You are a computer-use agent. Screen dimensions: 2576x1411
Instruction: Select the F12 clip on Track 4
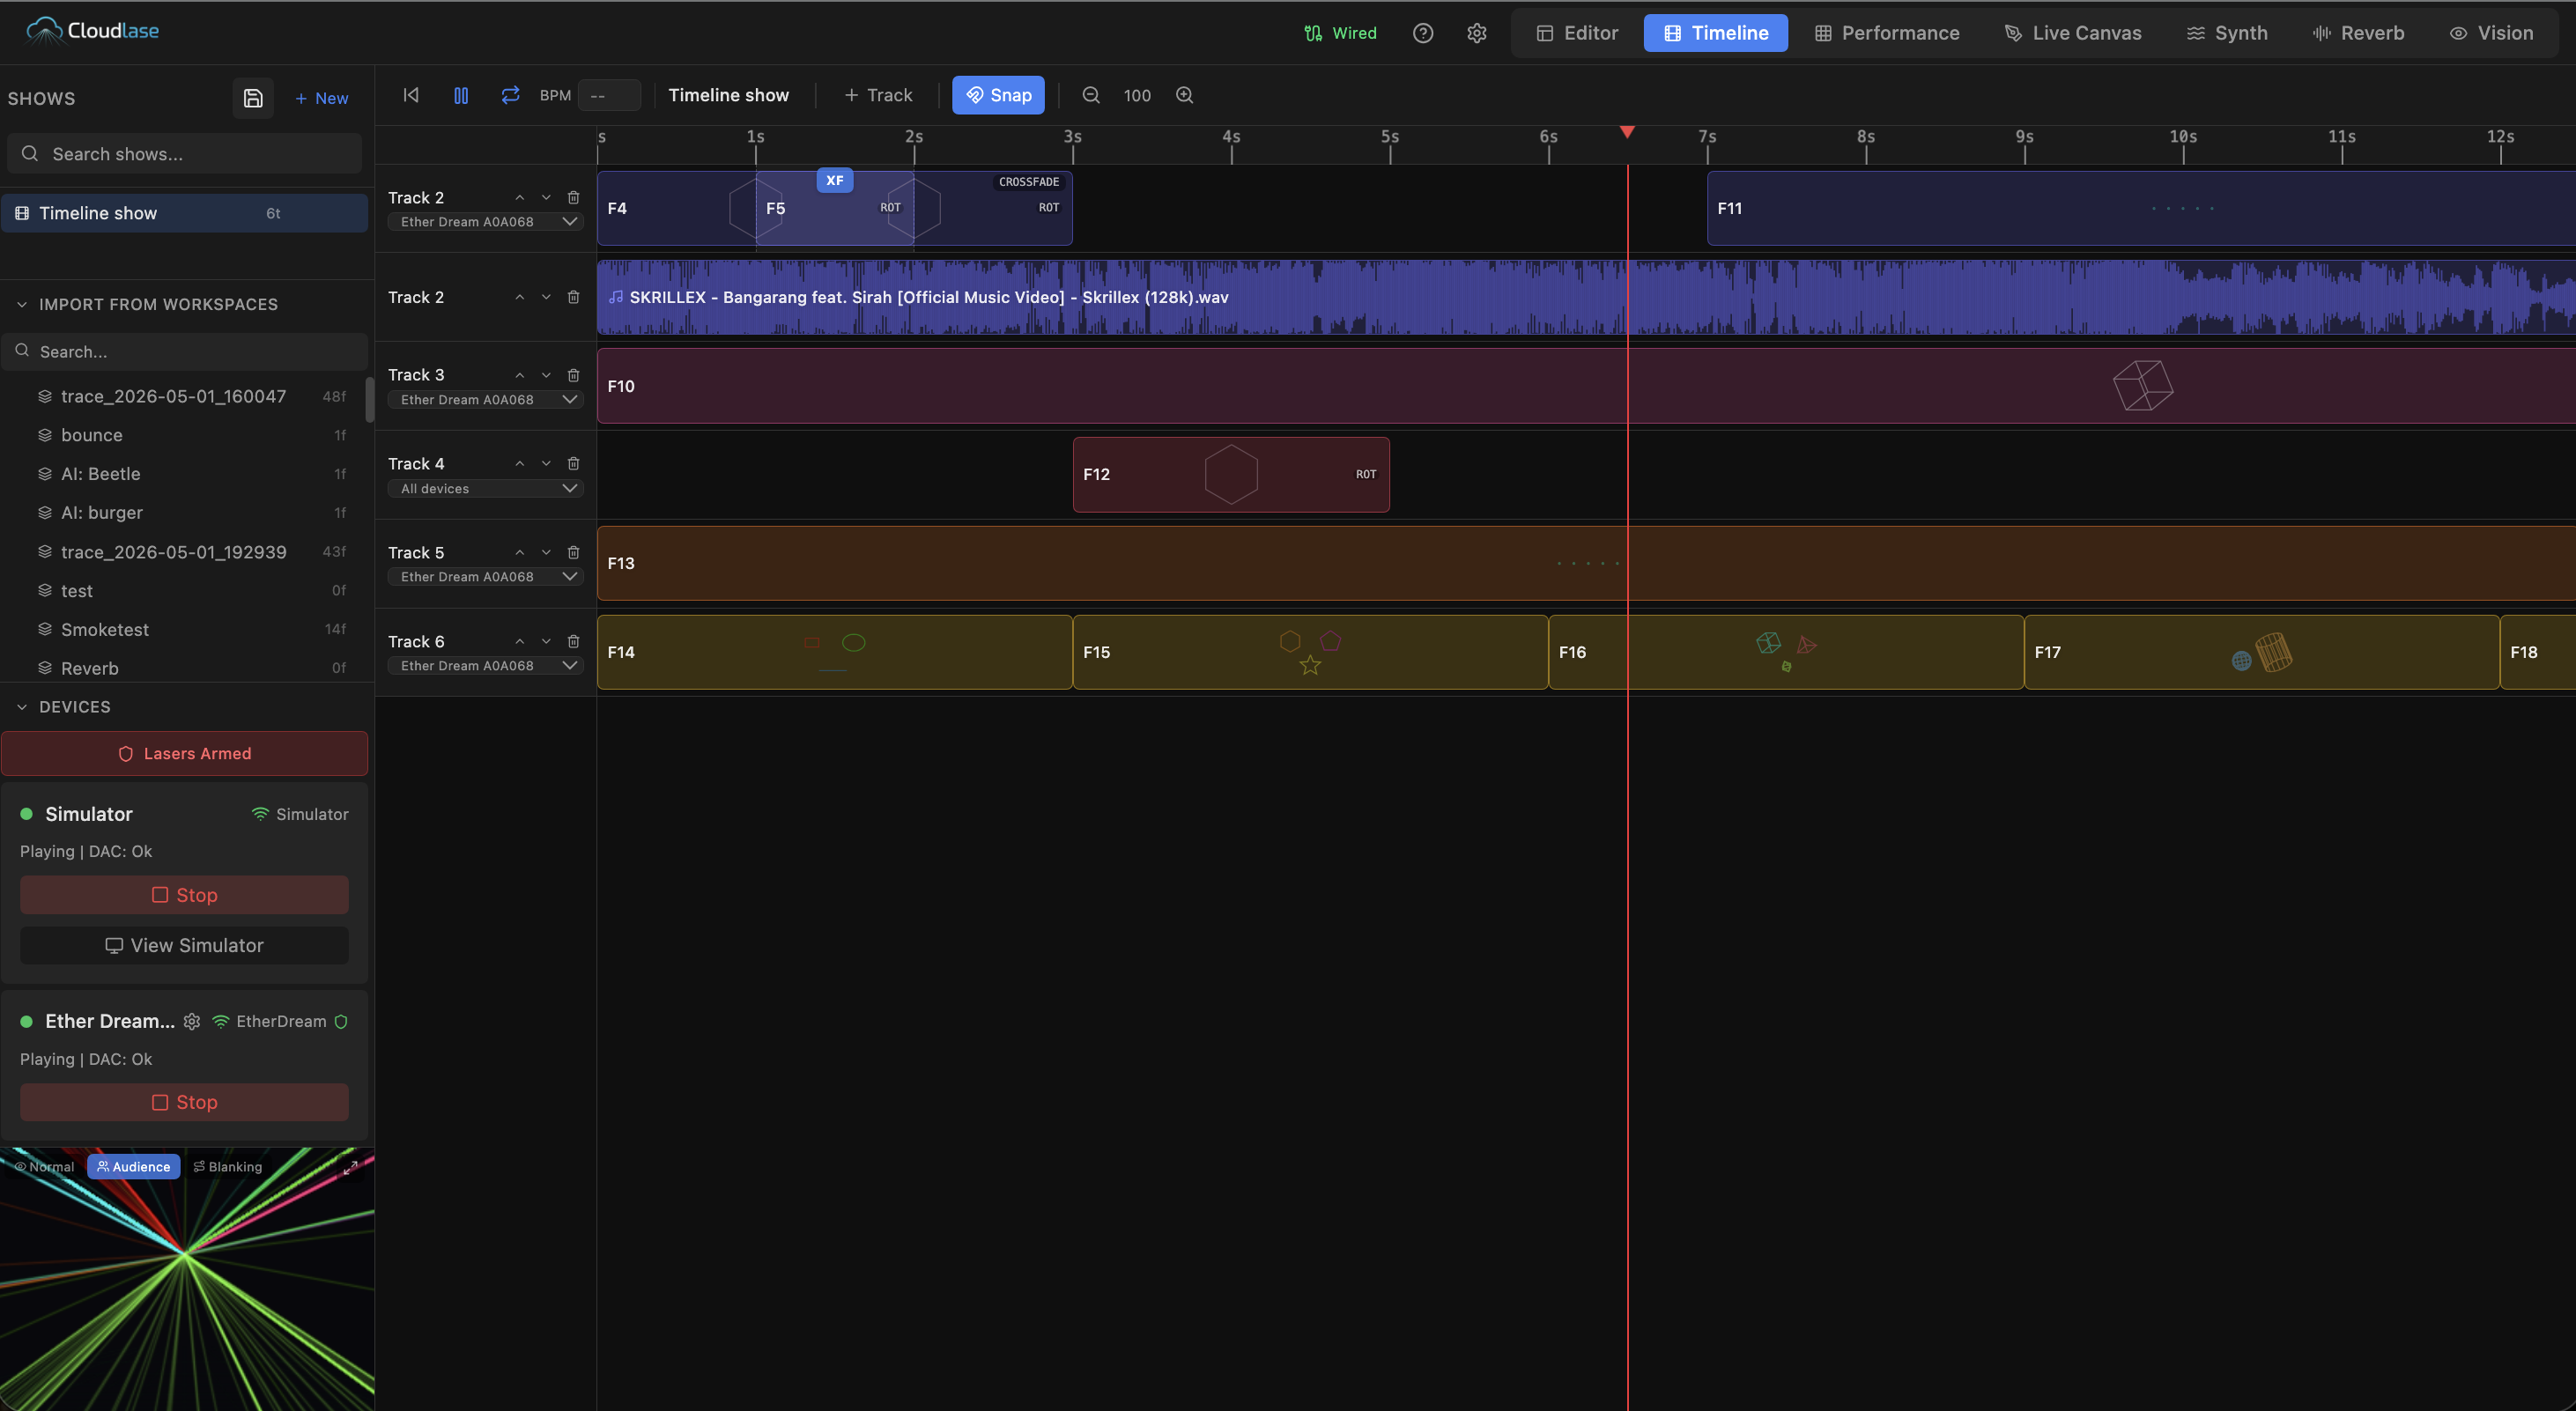(x=1231, y=475)
